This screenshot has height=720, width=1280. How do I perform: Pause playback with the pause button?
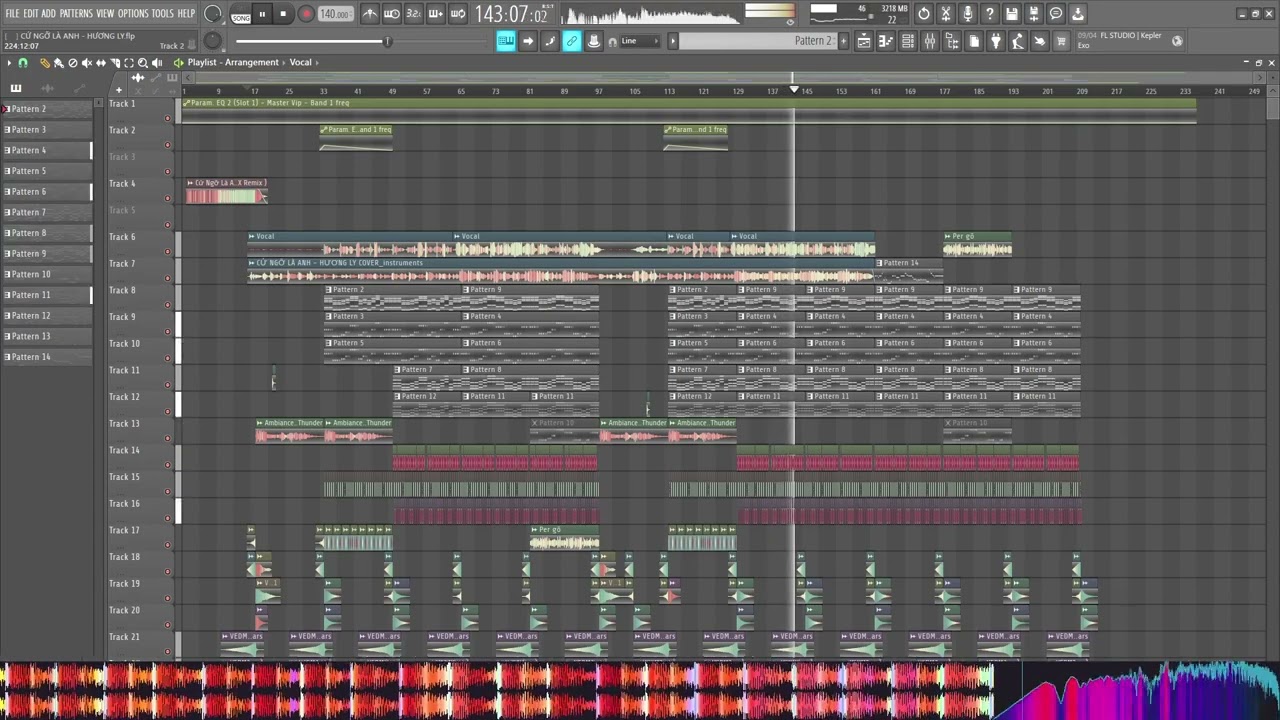[x=262, y=14]
